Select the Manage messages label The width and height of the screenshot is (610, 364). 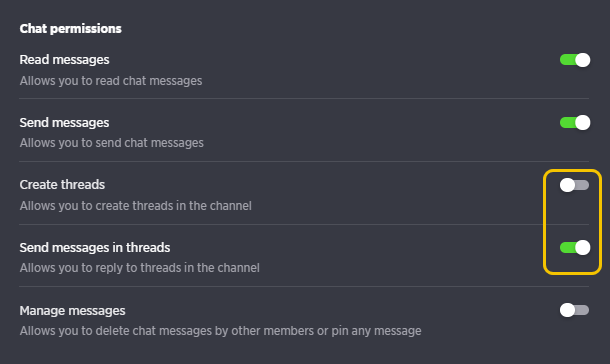(x=72, y=310)
